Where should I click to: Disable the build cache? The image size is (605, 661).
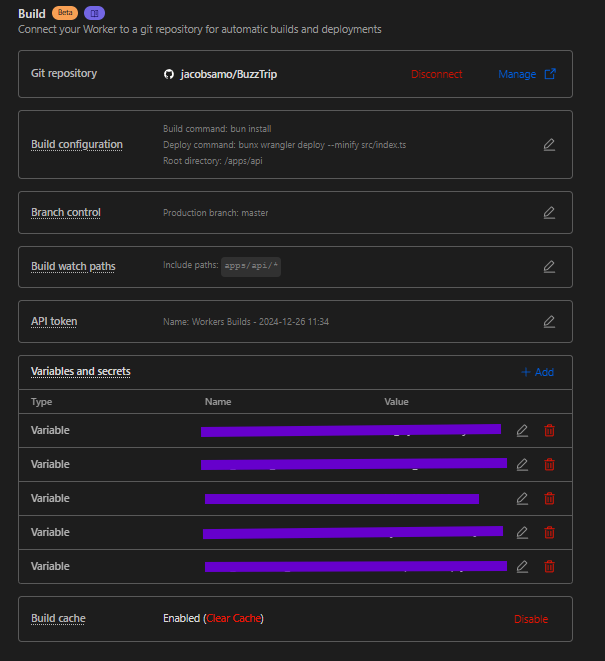531,619
